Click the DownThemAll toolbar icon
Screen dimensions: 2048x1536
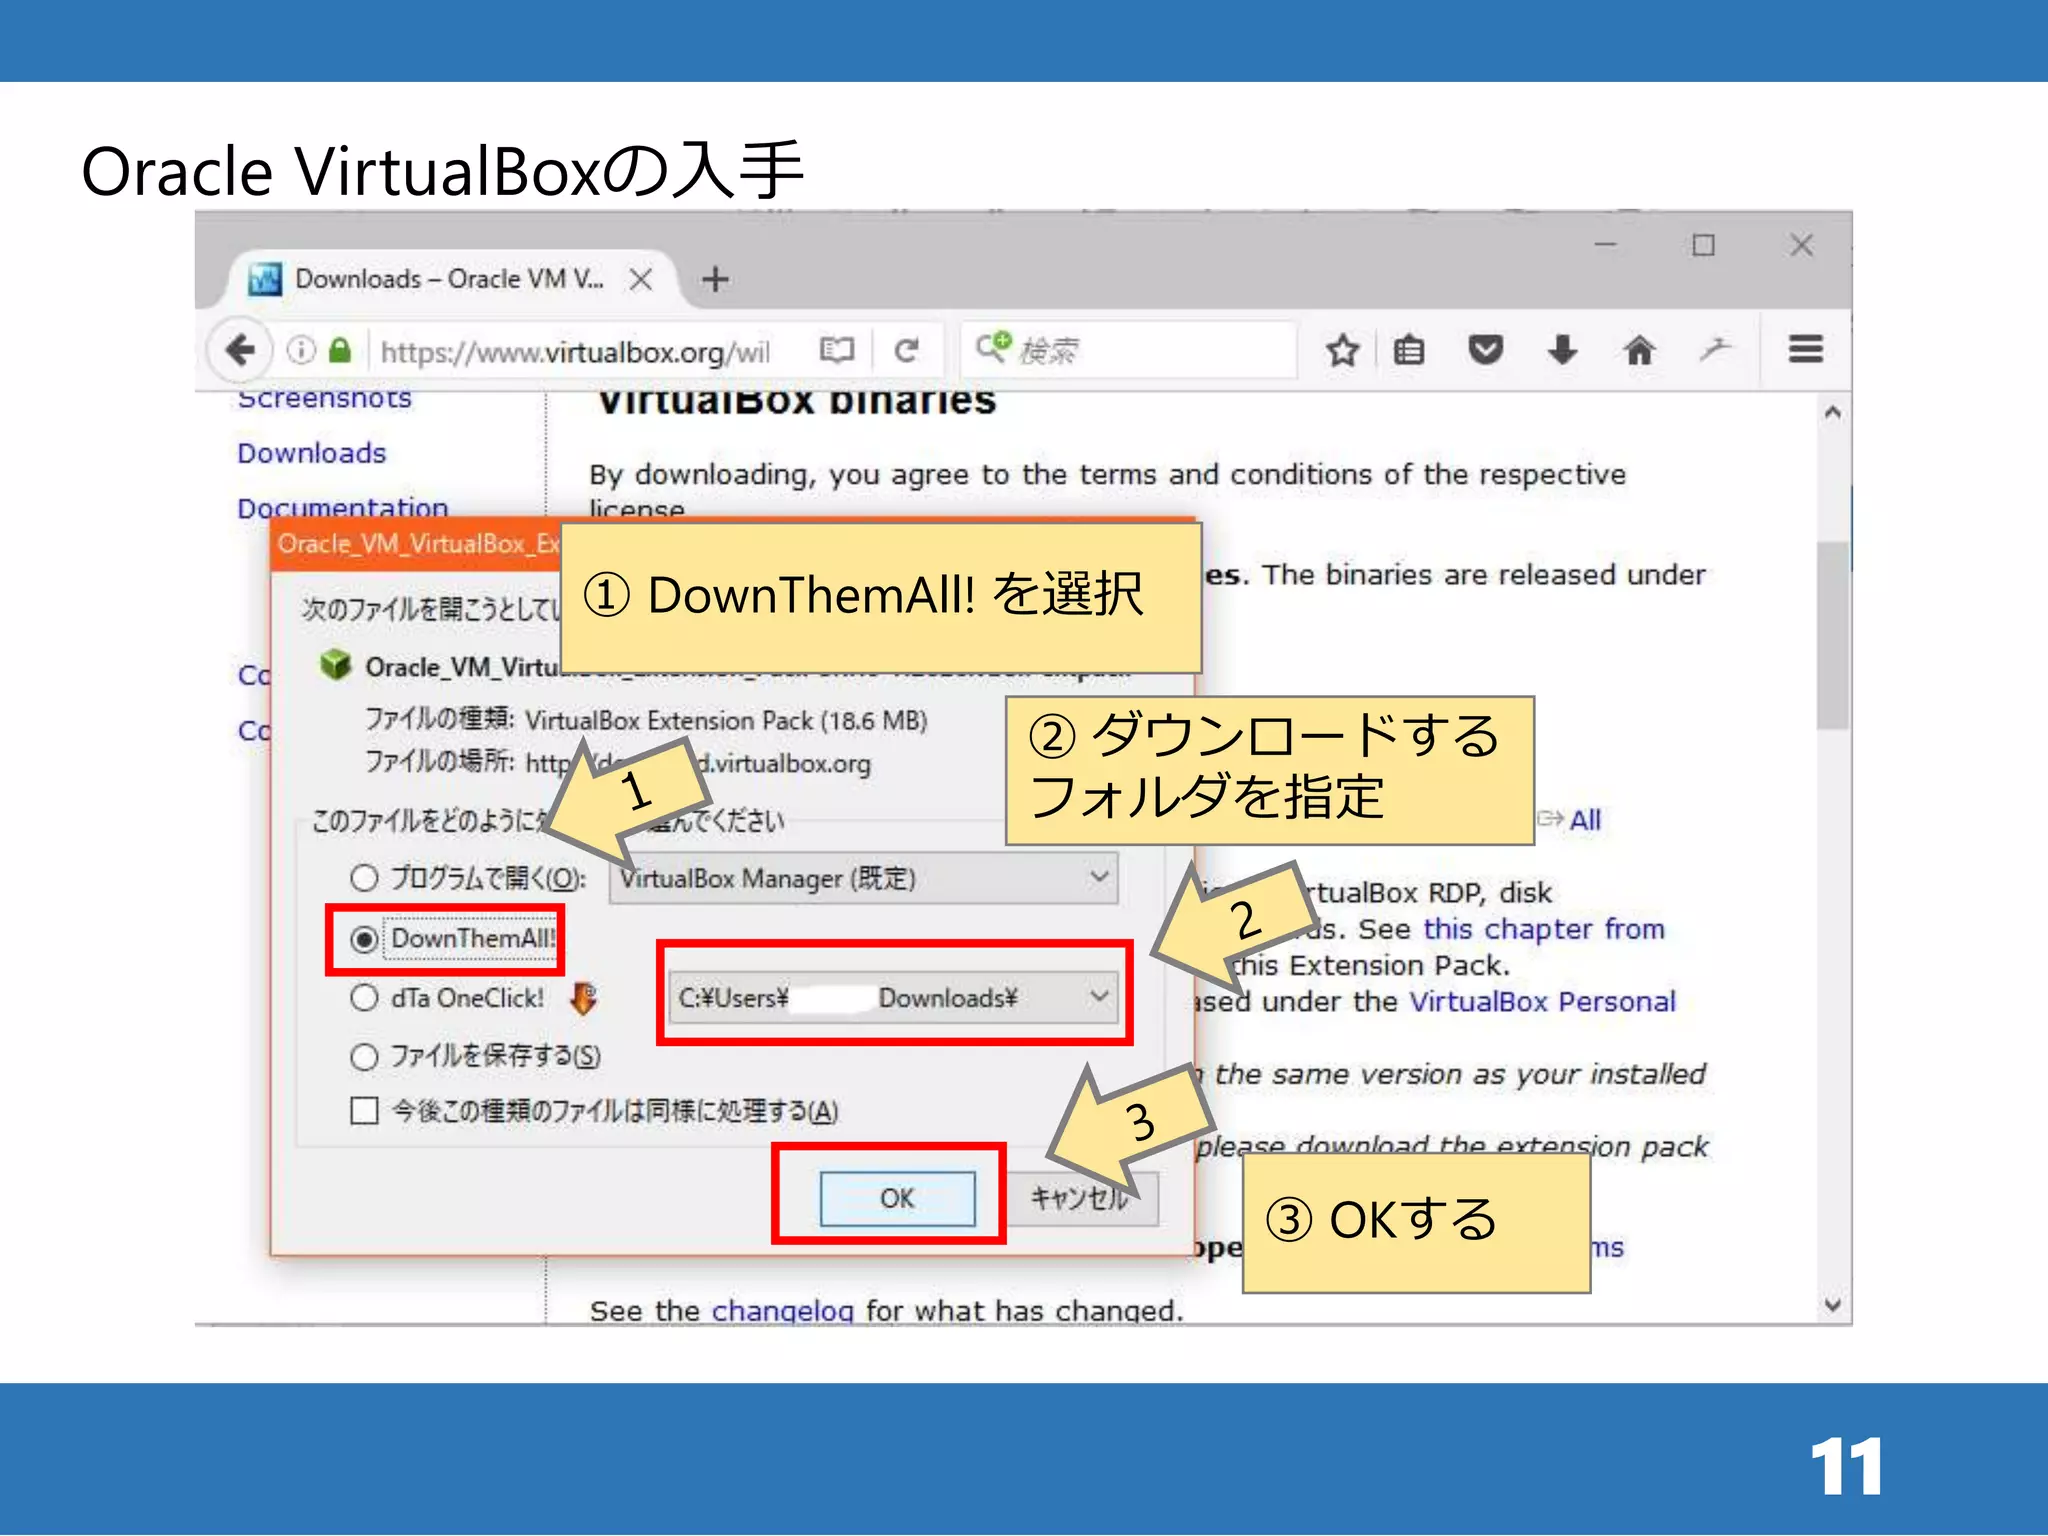click(x=1715, y=349)
